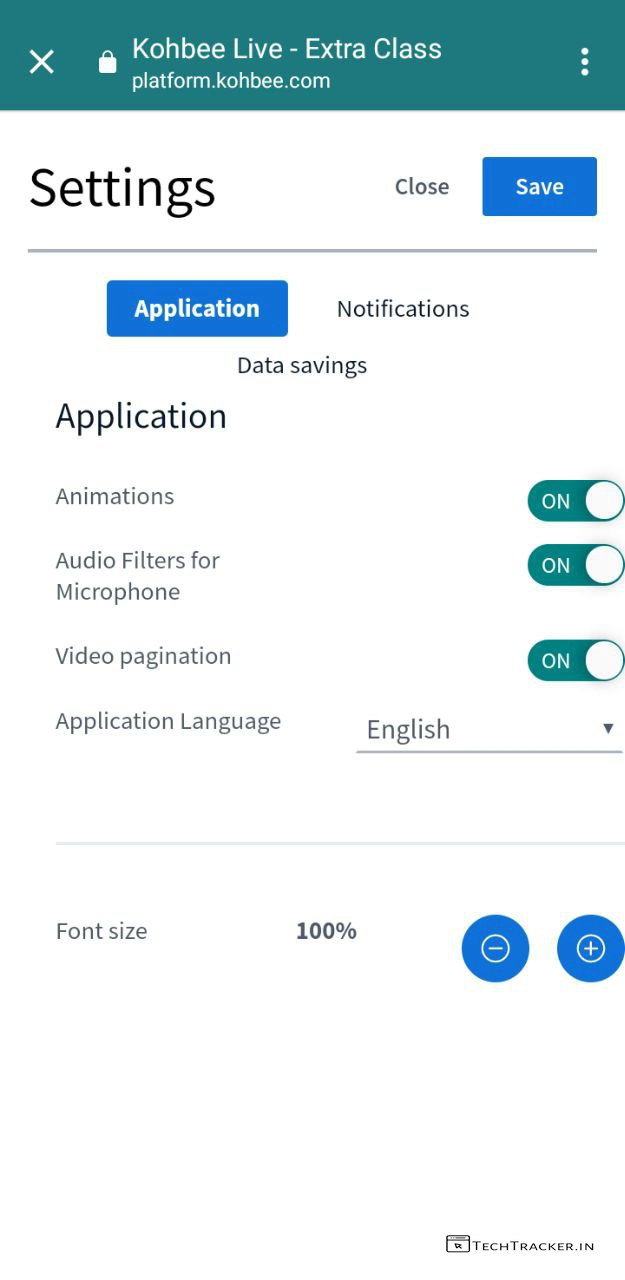
Task: Open the Application Language dropdown
Action: tap(488, 730)
